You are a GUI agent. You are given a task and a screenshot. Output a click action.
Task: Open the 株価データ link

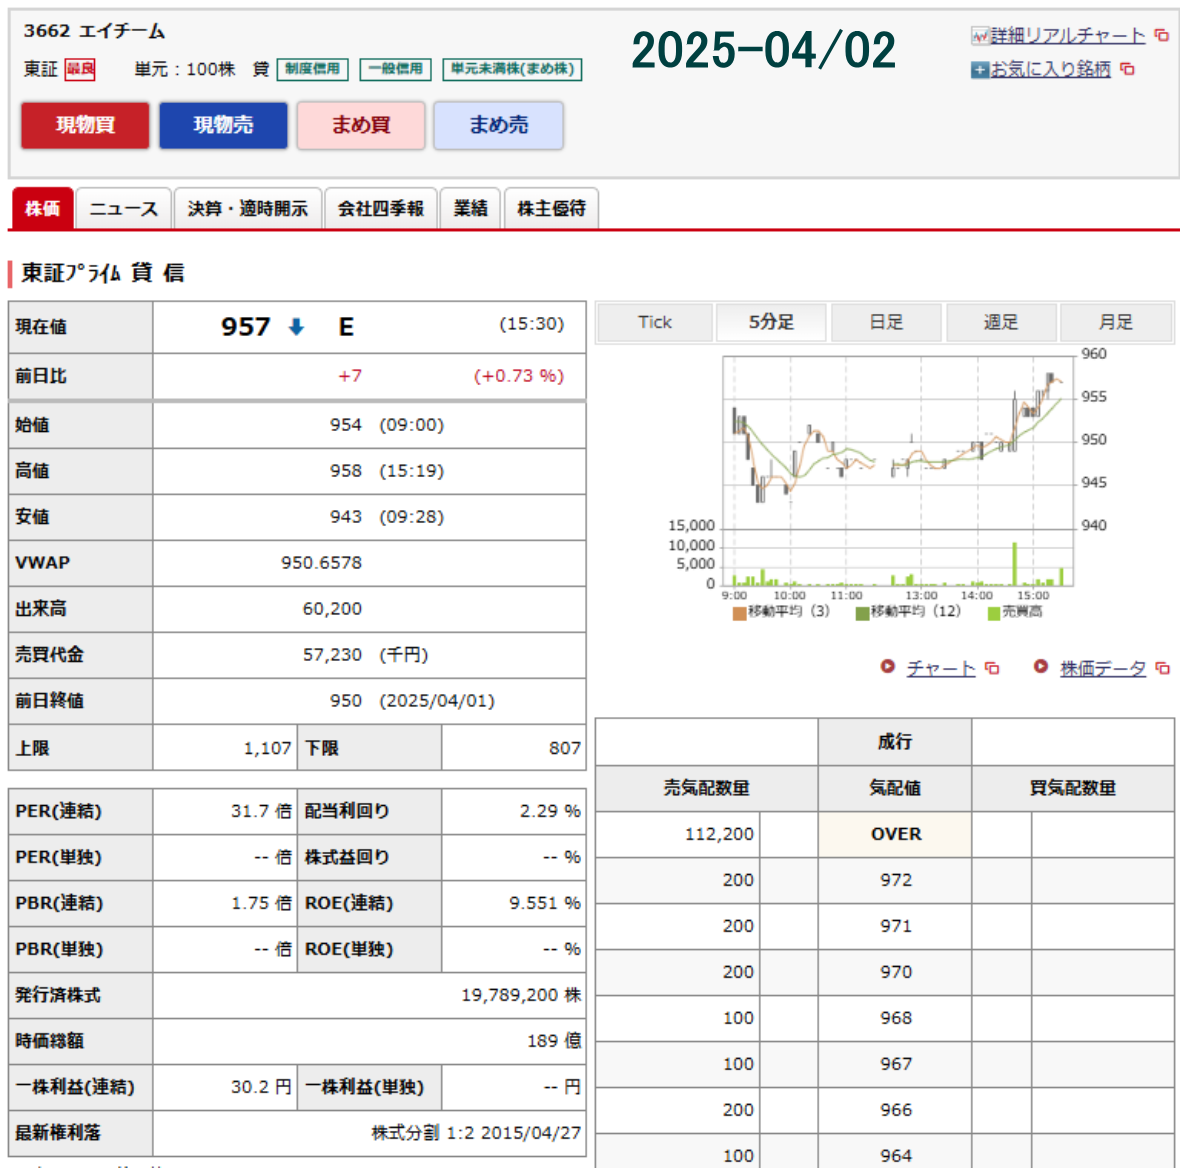point(1102,668)
